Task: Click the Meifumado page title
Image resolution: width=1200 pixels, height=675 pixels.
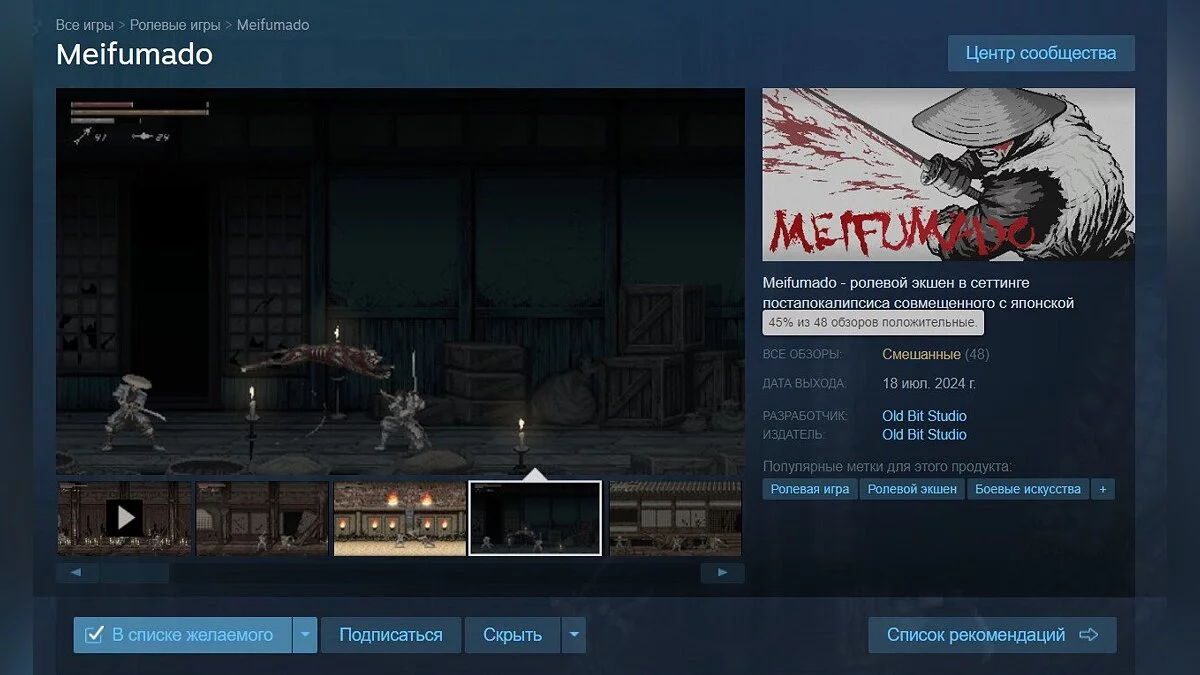Action: coord(134,53)
